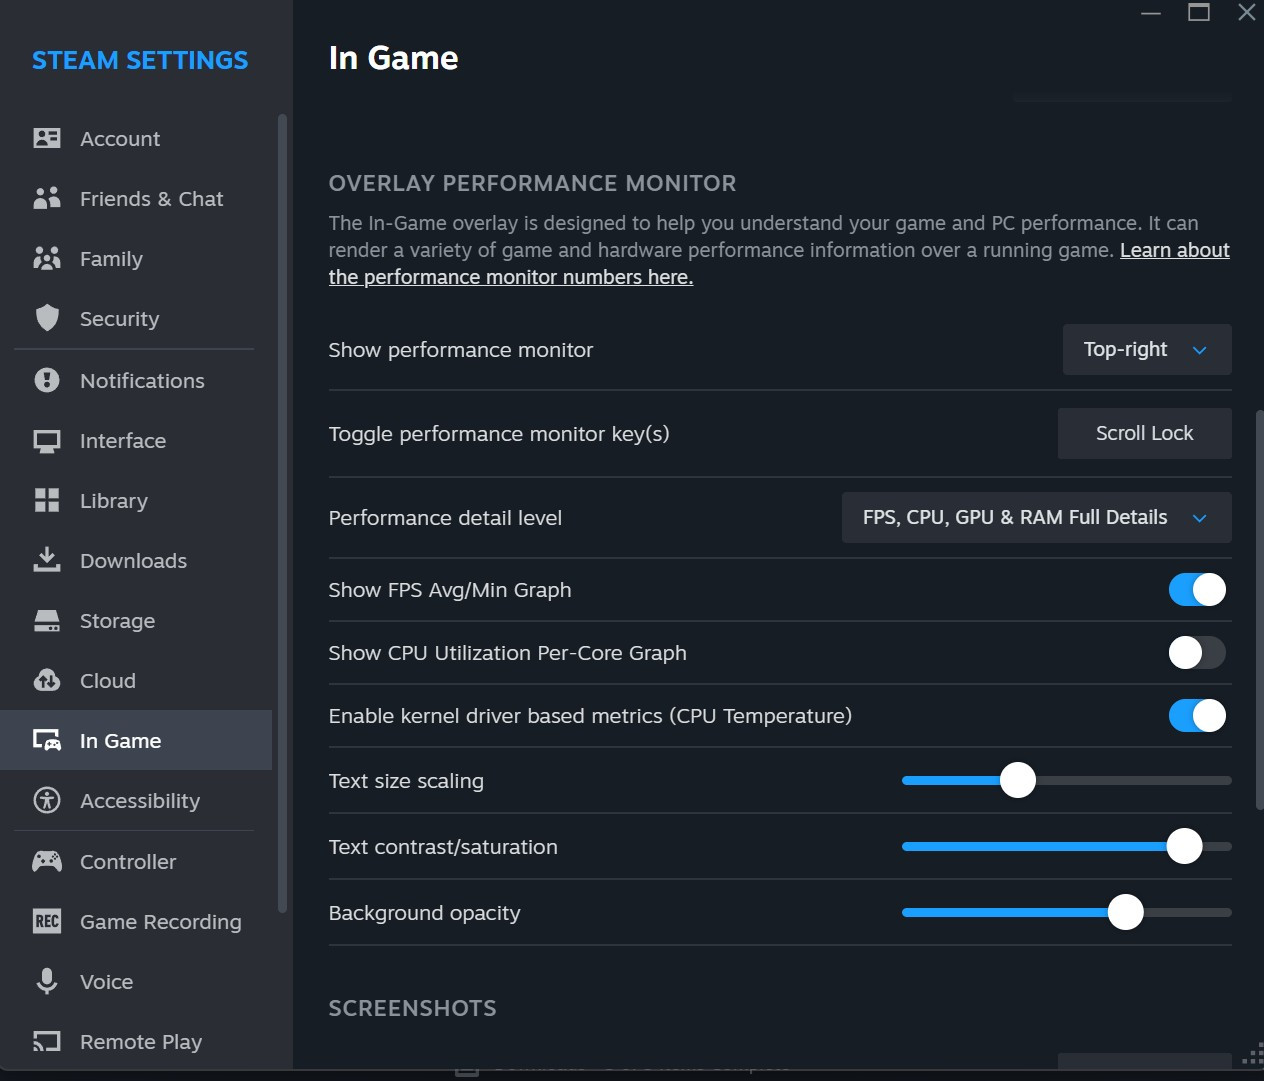Click the Enable kernel driver based metrics label
This screenshot has width=1264, height=1081.
[x=590, y=716]
